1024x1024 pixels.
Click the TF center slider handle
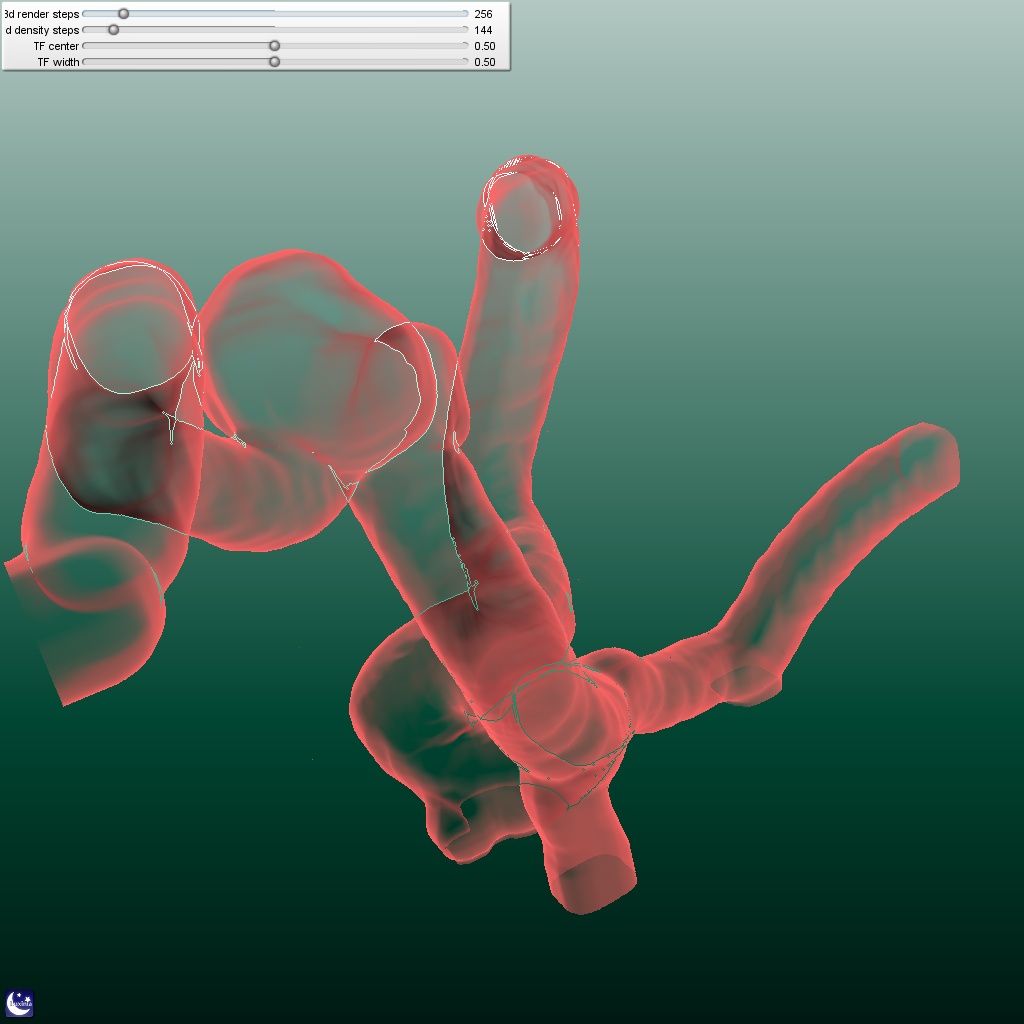point(275,46)
